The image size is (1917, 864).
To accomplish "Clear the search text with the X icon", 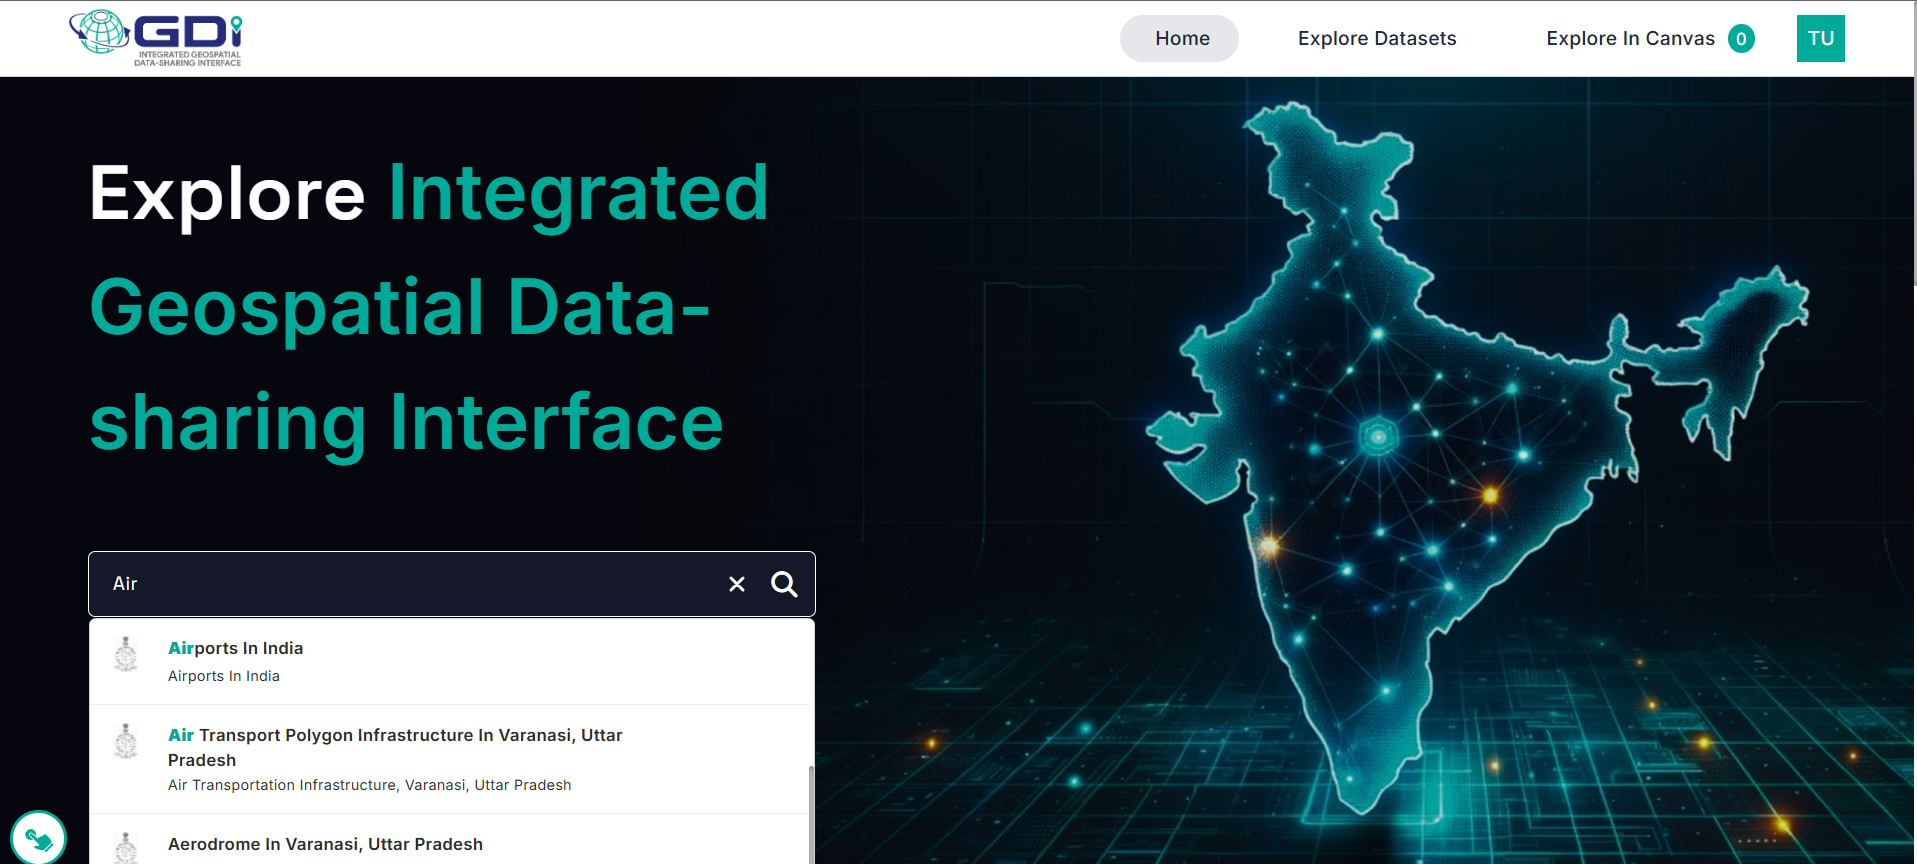I will pyautogui.click(x=737, y=584).
